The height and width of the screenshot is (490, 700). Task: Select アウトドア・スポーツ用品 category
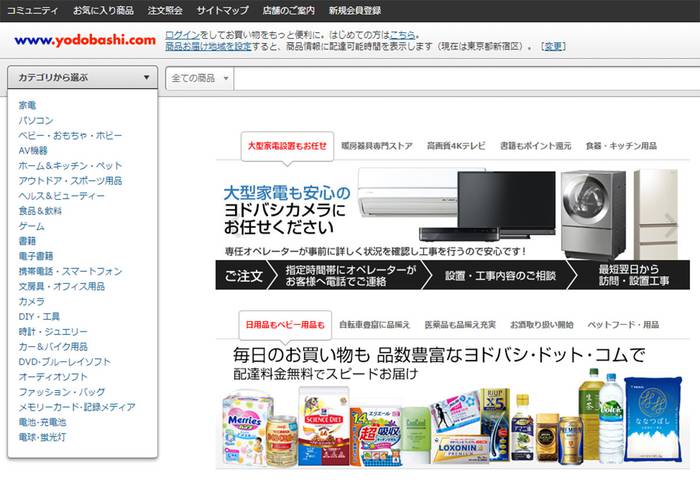70,181
